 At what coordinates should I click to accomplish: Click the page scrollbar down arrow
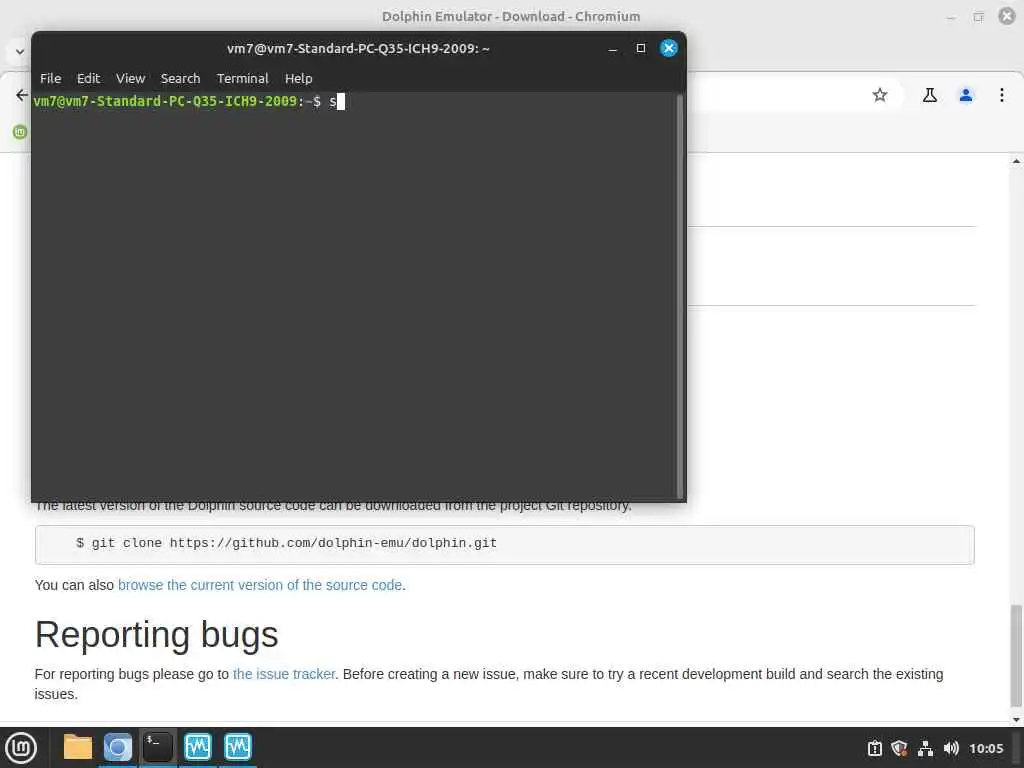click(x=1016, y=720)
